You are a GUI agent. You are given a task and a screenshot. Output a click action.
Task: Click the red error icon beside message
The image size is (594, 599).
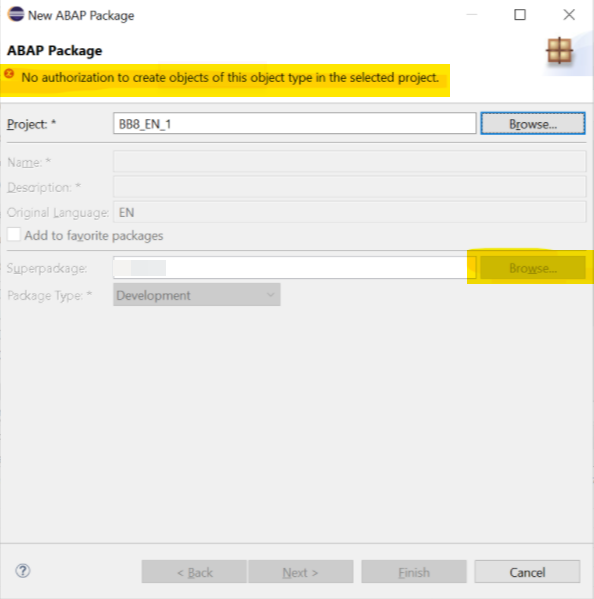pyautogui.click(x=10, y=74)
